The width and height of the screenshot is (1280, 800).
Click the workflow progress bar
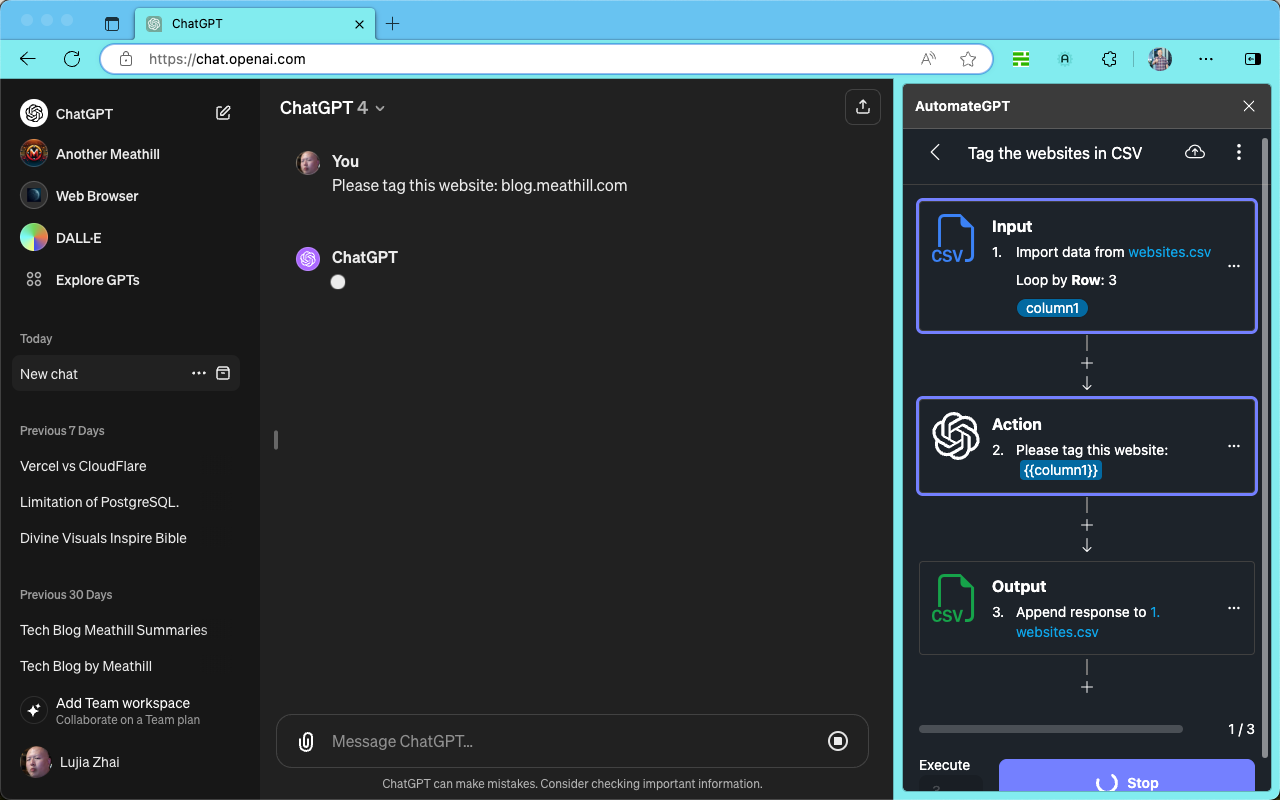1051,729
